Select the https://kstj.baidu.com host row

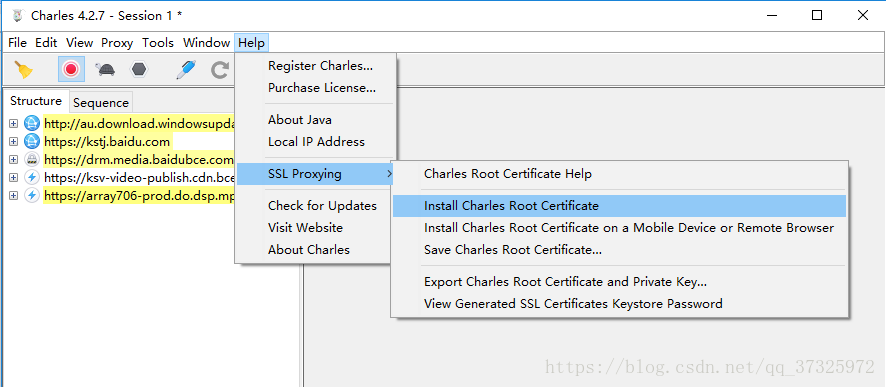pos(107,141)
